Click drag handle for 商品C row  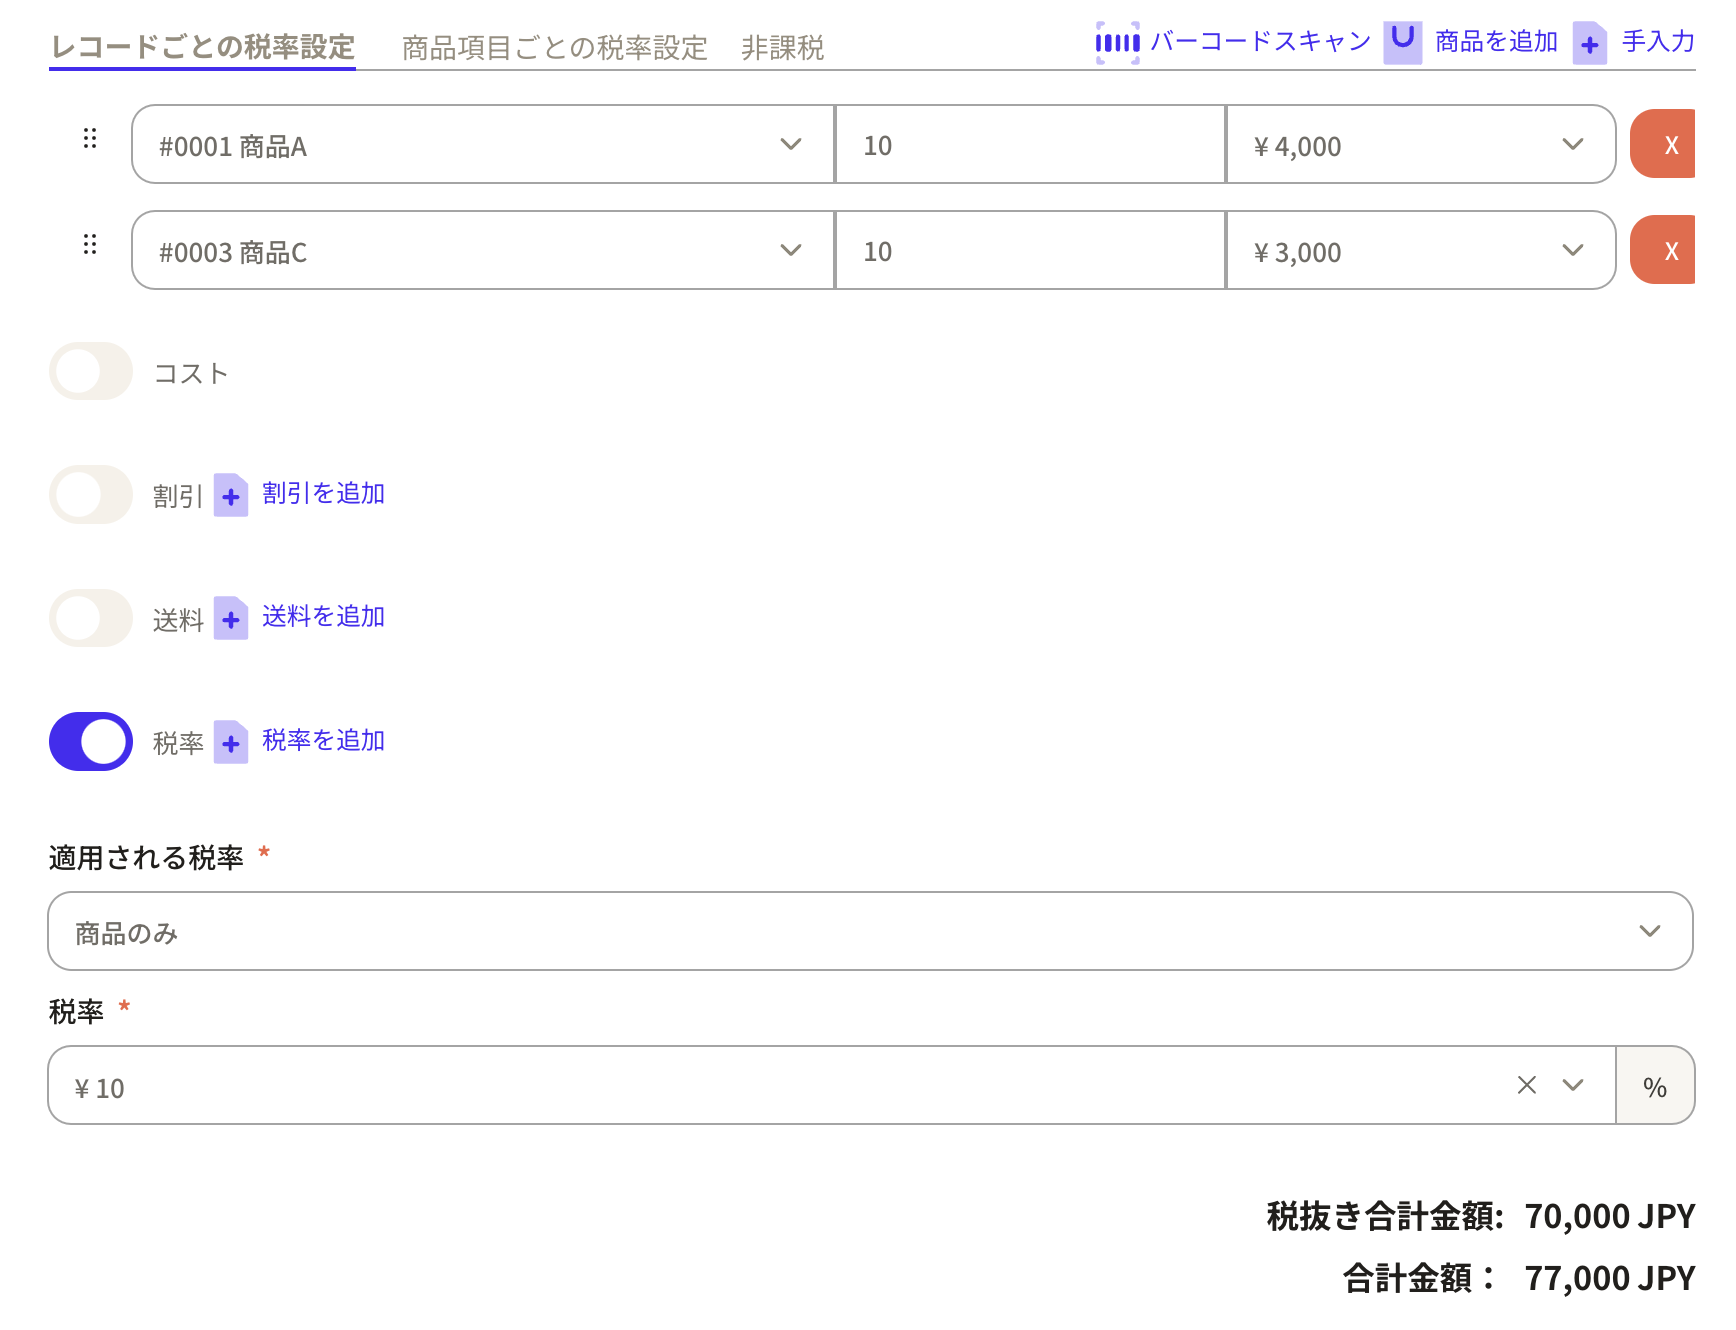(90, 245)
